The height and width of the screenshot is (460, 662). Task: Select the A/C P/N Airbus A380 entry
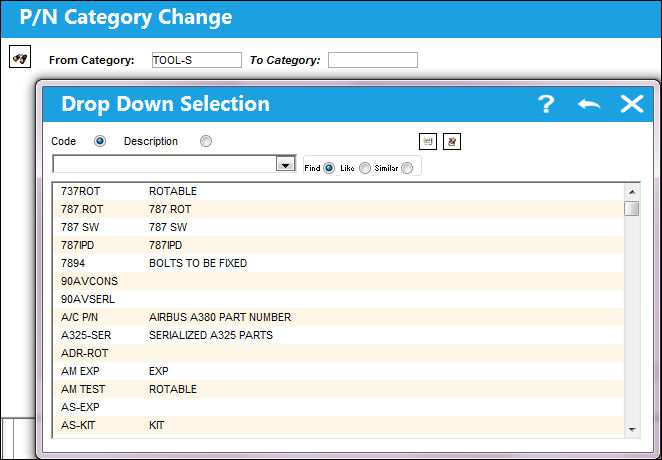click(339, 317)
